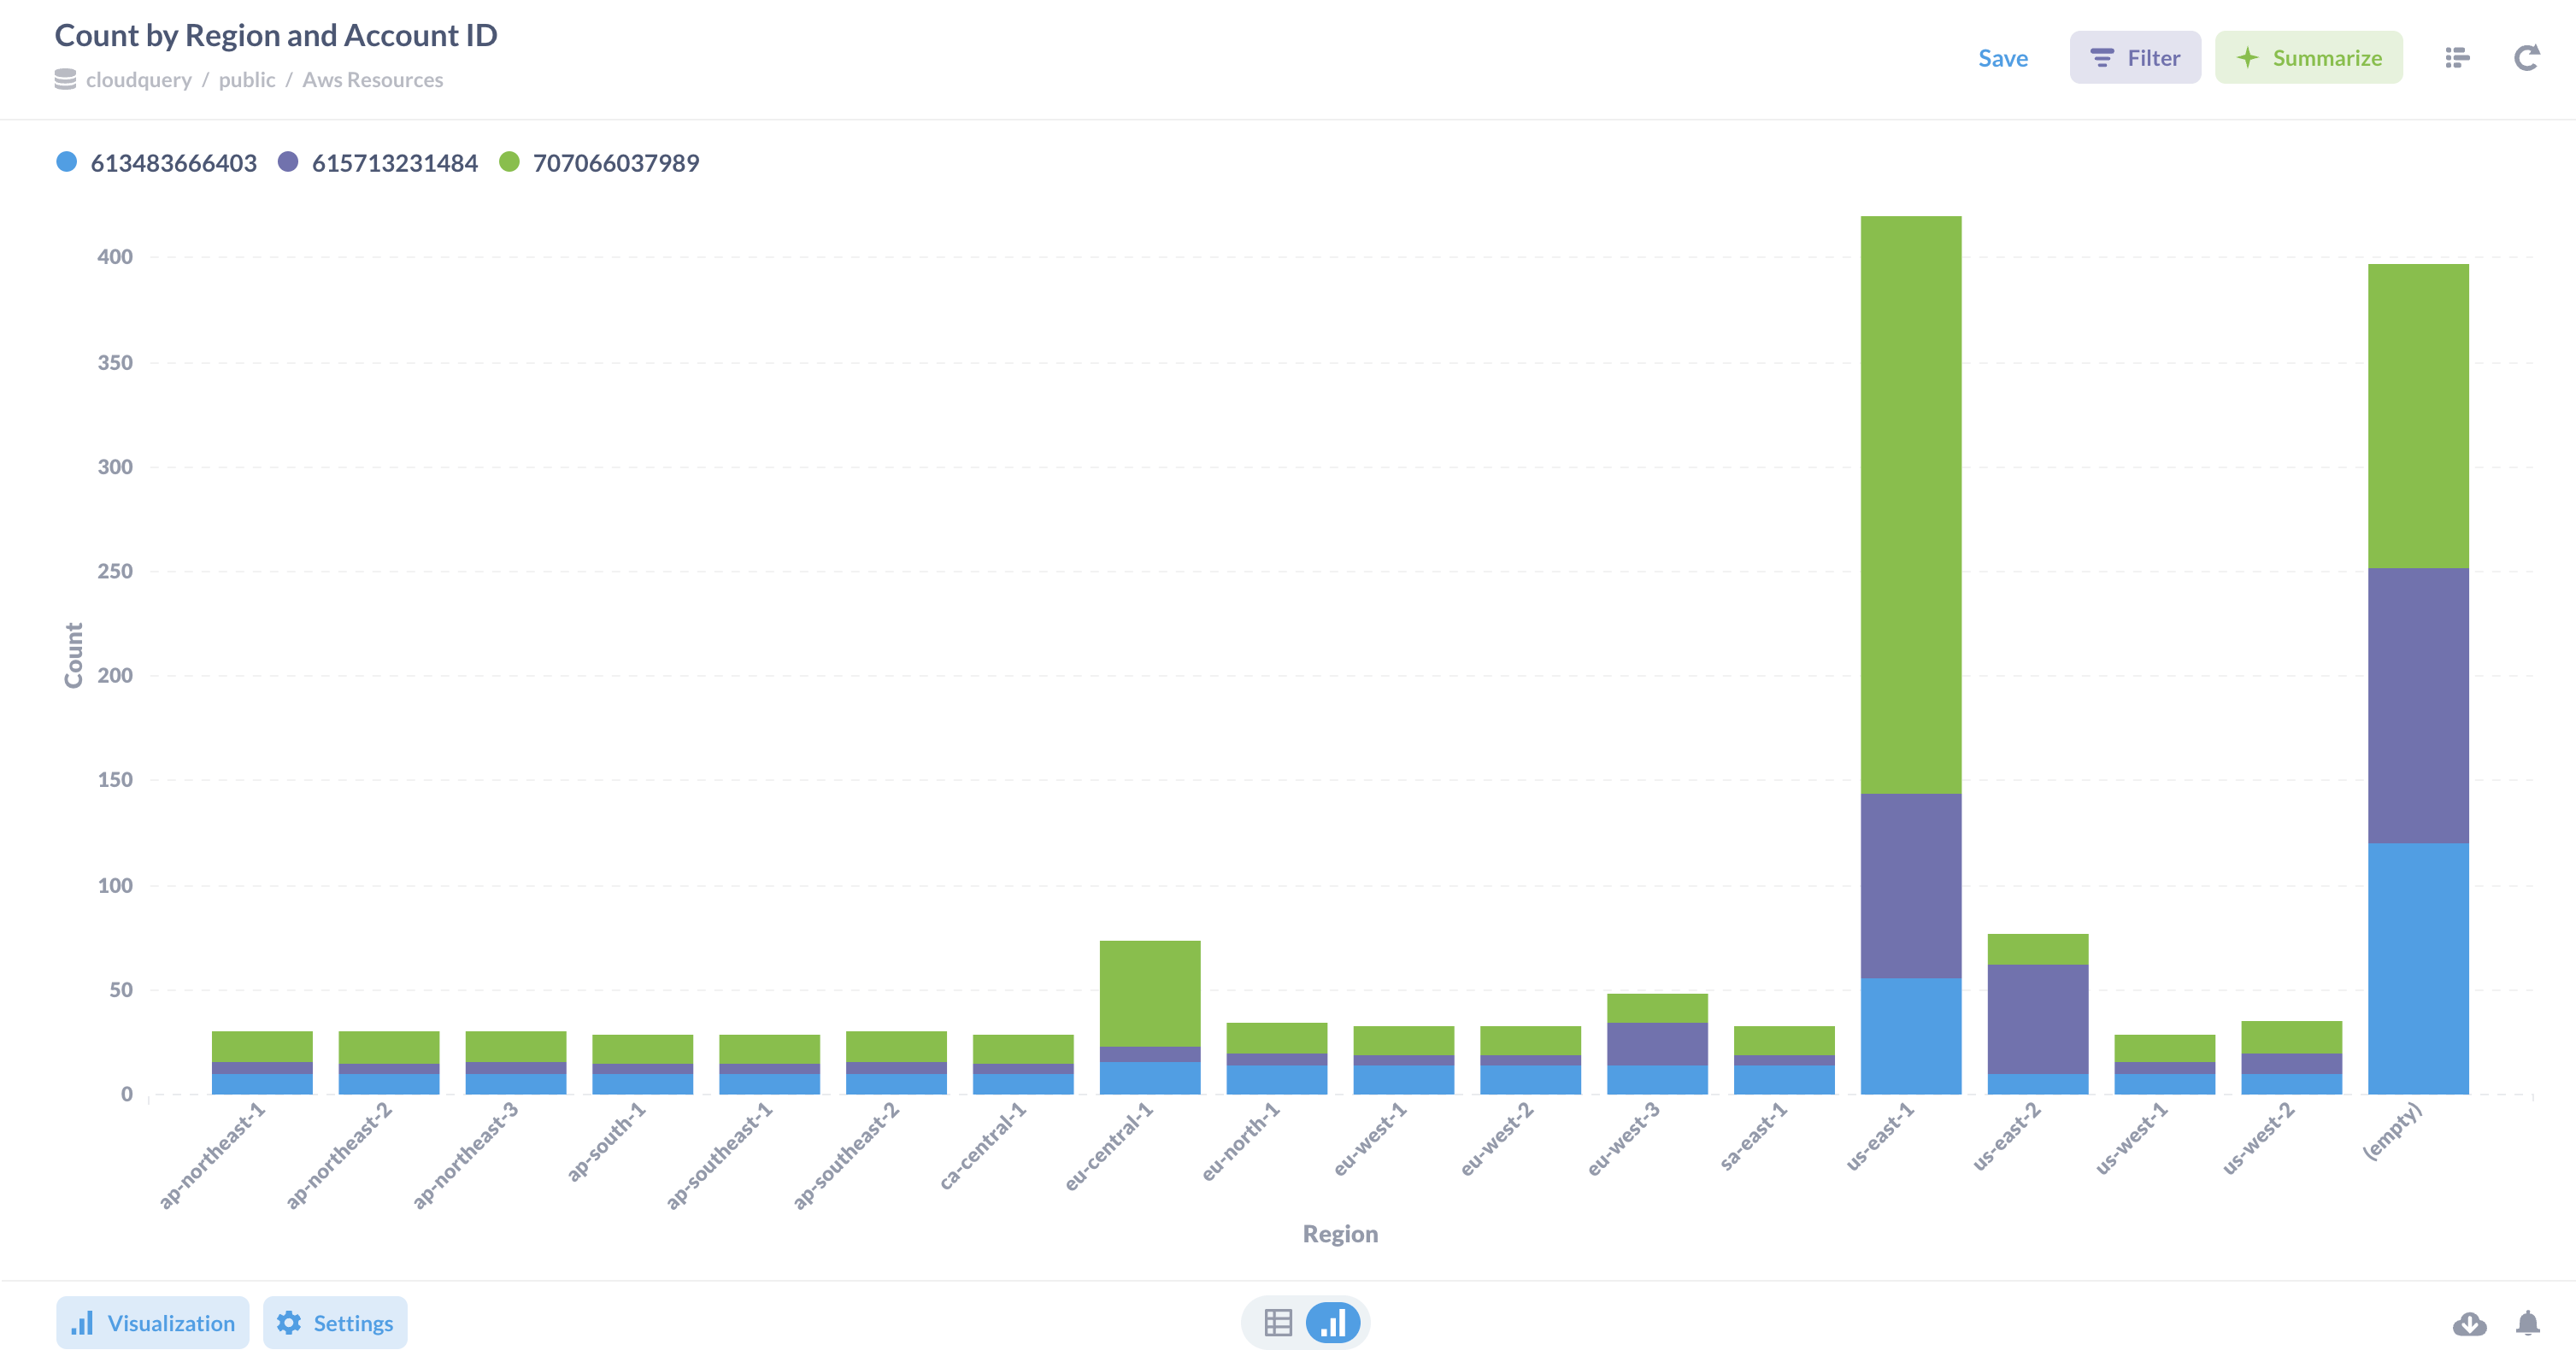The image size is (2576, 1350).
Task: Toggle series 613483666403 in legend
Action: 173,163
